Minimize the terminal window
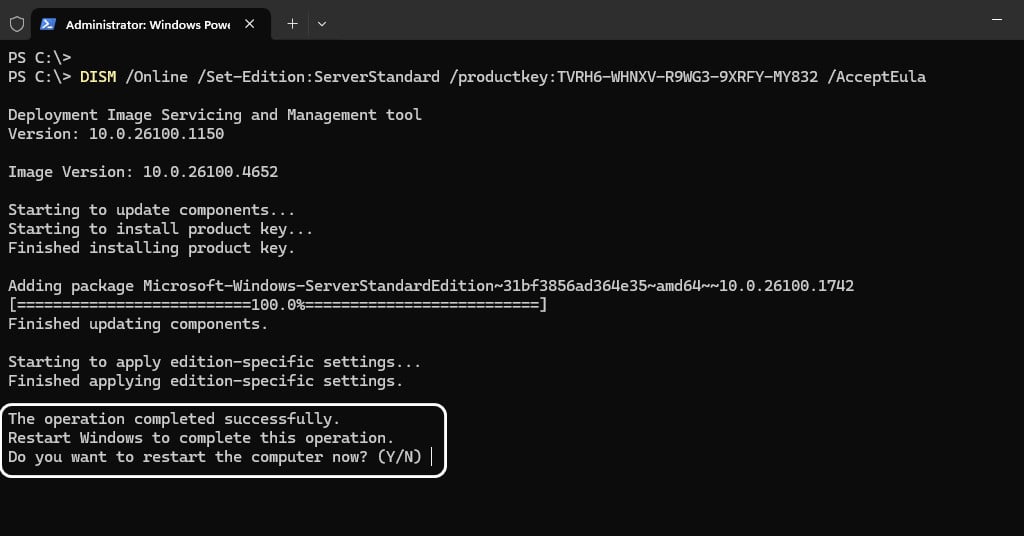This screenshot has height=536, width=1024. pyautogui.click(x=997, y=20)
